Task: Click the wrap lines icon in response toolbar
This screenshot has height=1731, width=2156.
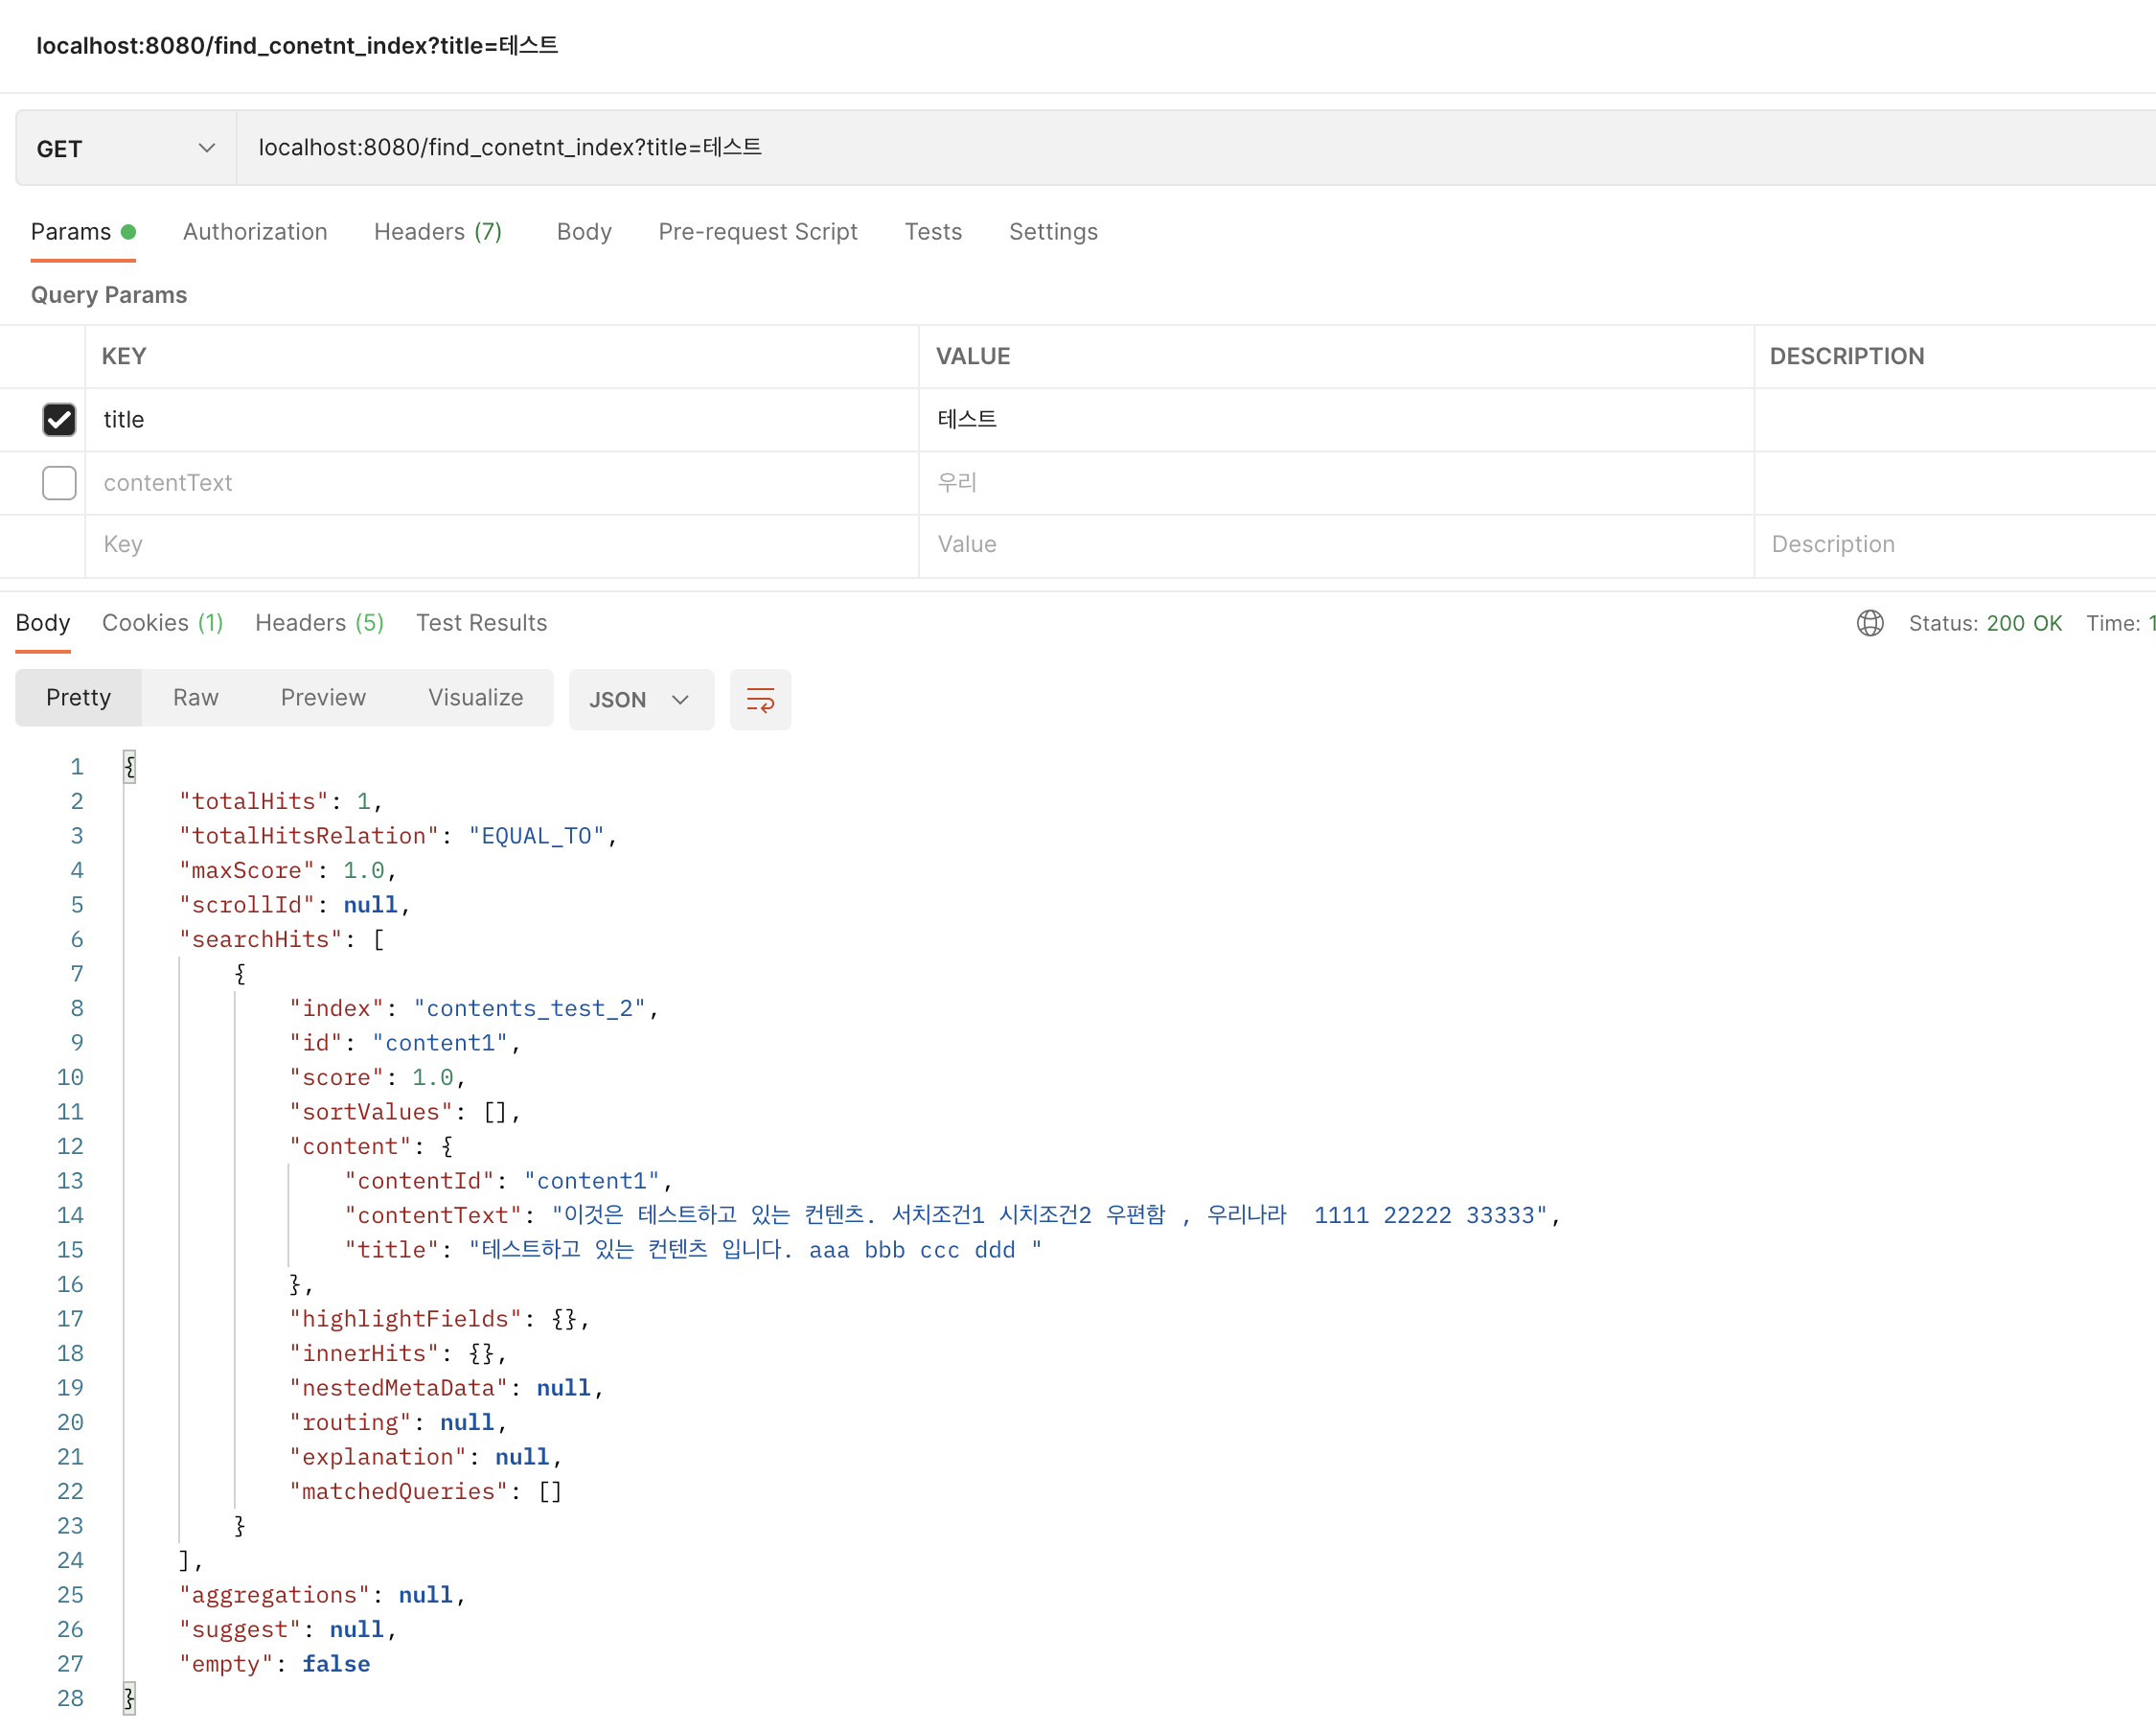Action: coord(760,699)
